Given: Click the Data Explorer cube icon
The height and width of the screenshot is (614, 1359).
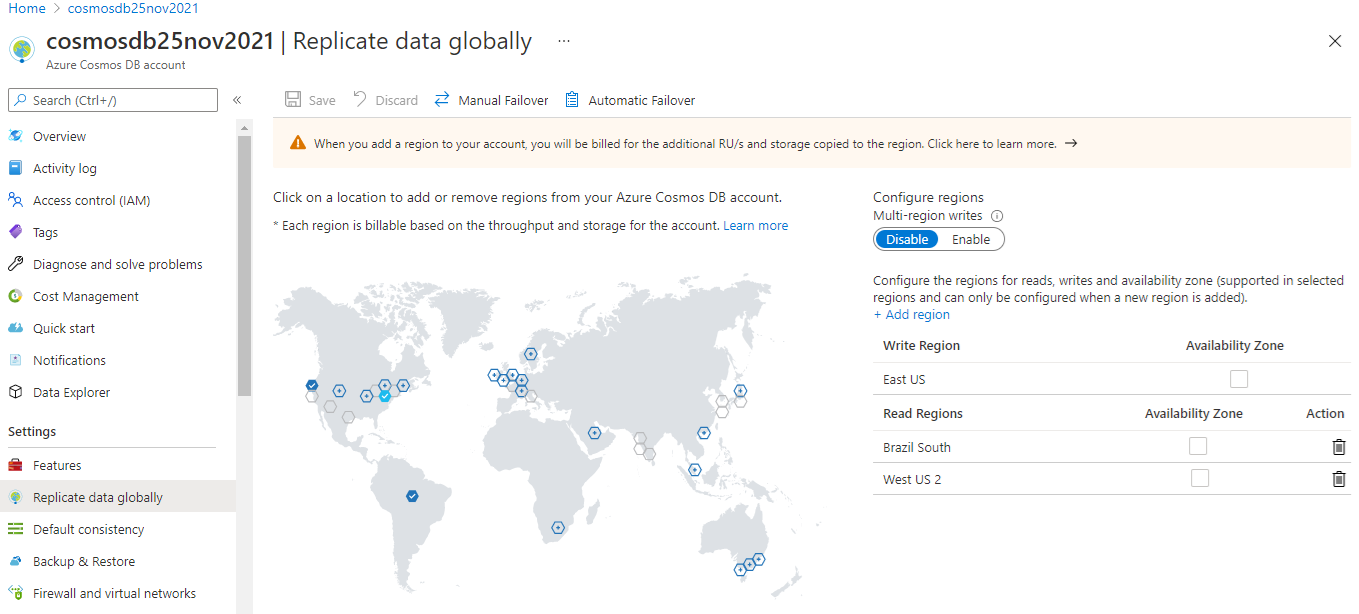Looking at the screenshot, I should [x=15, y=392].
